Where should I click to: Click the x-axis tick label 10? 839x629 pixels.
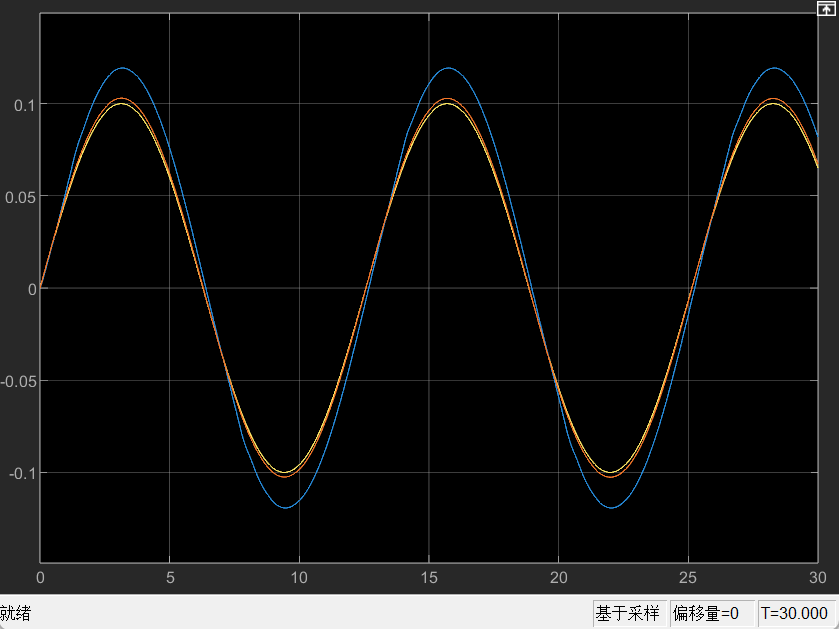tap(299, 578)
